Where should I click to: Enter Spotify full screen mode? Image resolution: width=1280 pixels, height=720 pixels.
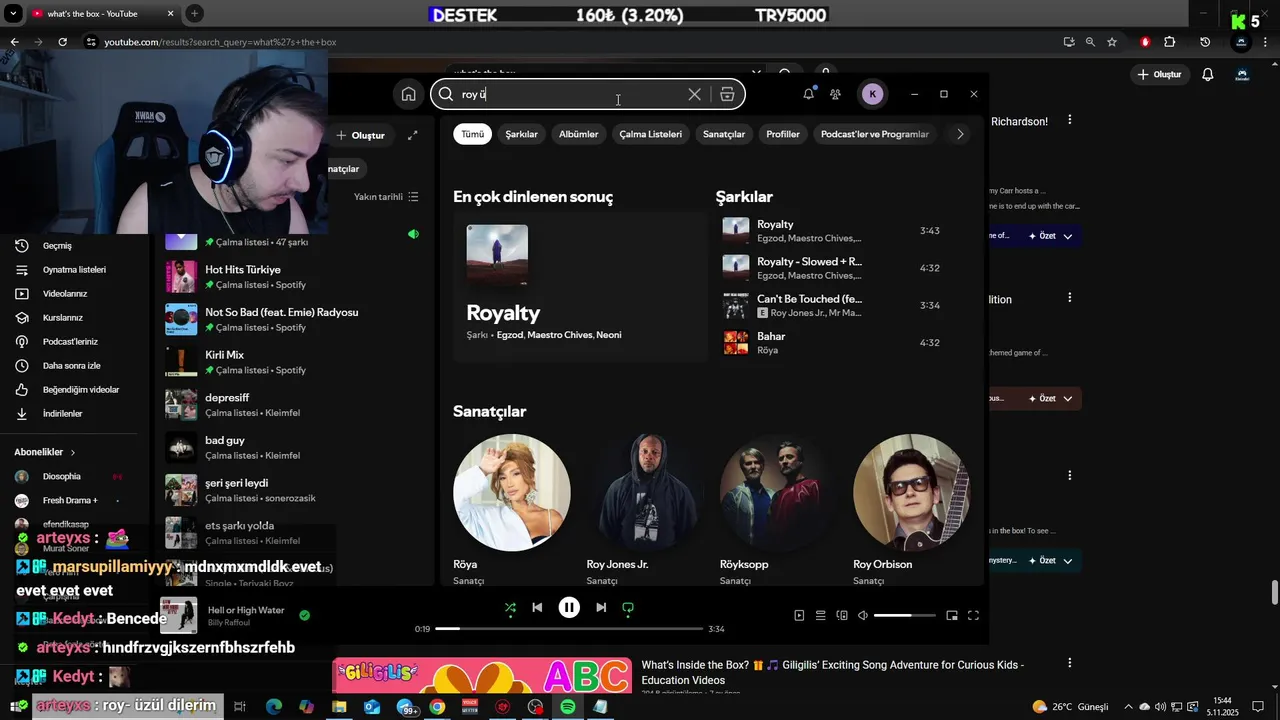click(x=973, y=615)
